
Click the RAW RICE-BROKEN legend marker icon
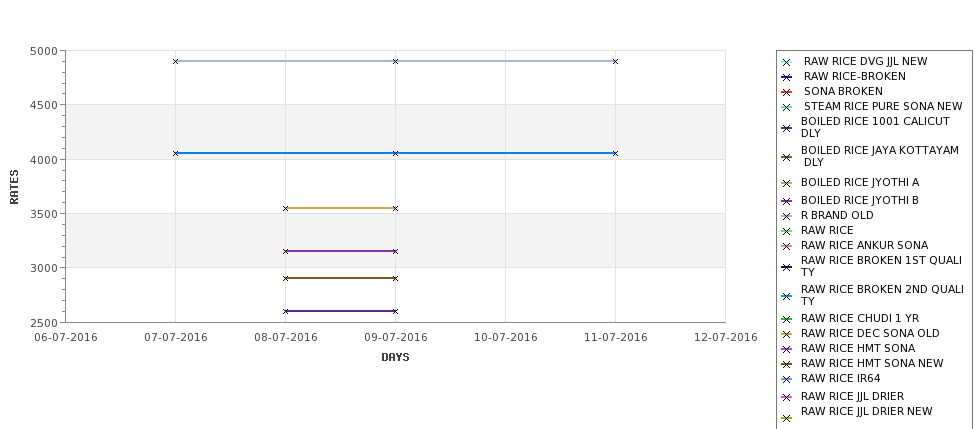click(787, 77)
